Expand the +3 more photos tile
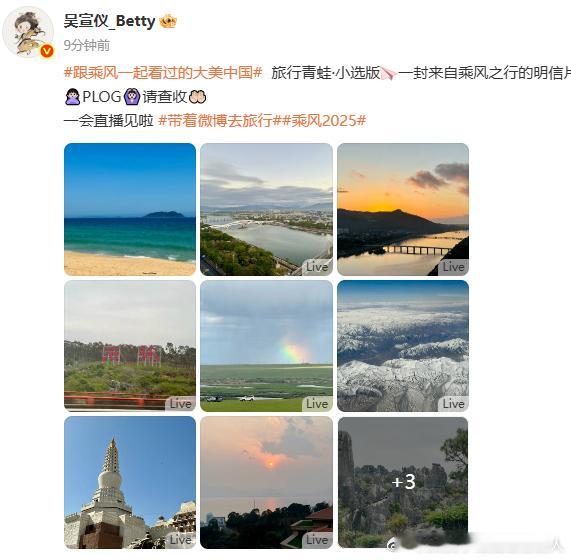The height and width of the screenshot is (560, 571). (x=403, y=482)
